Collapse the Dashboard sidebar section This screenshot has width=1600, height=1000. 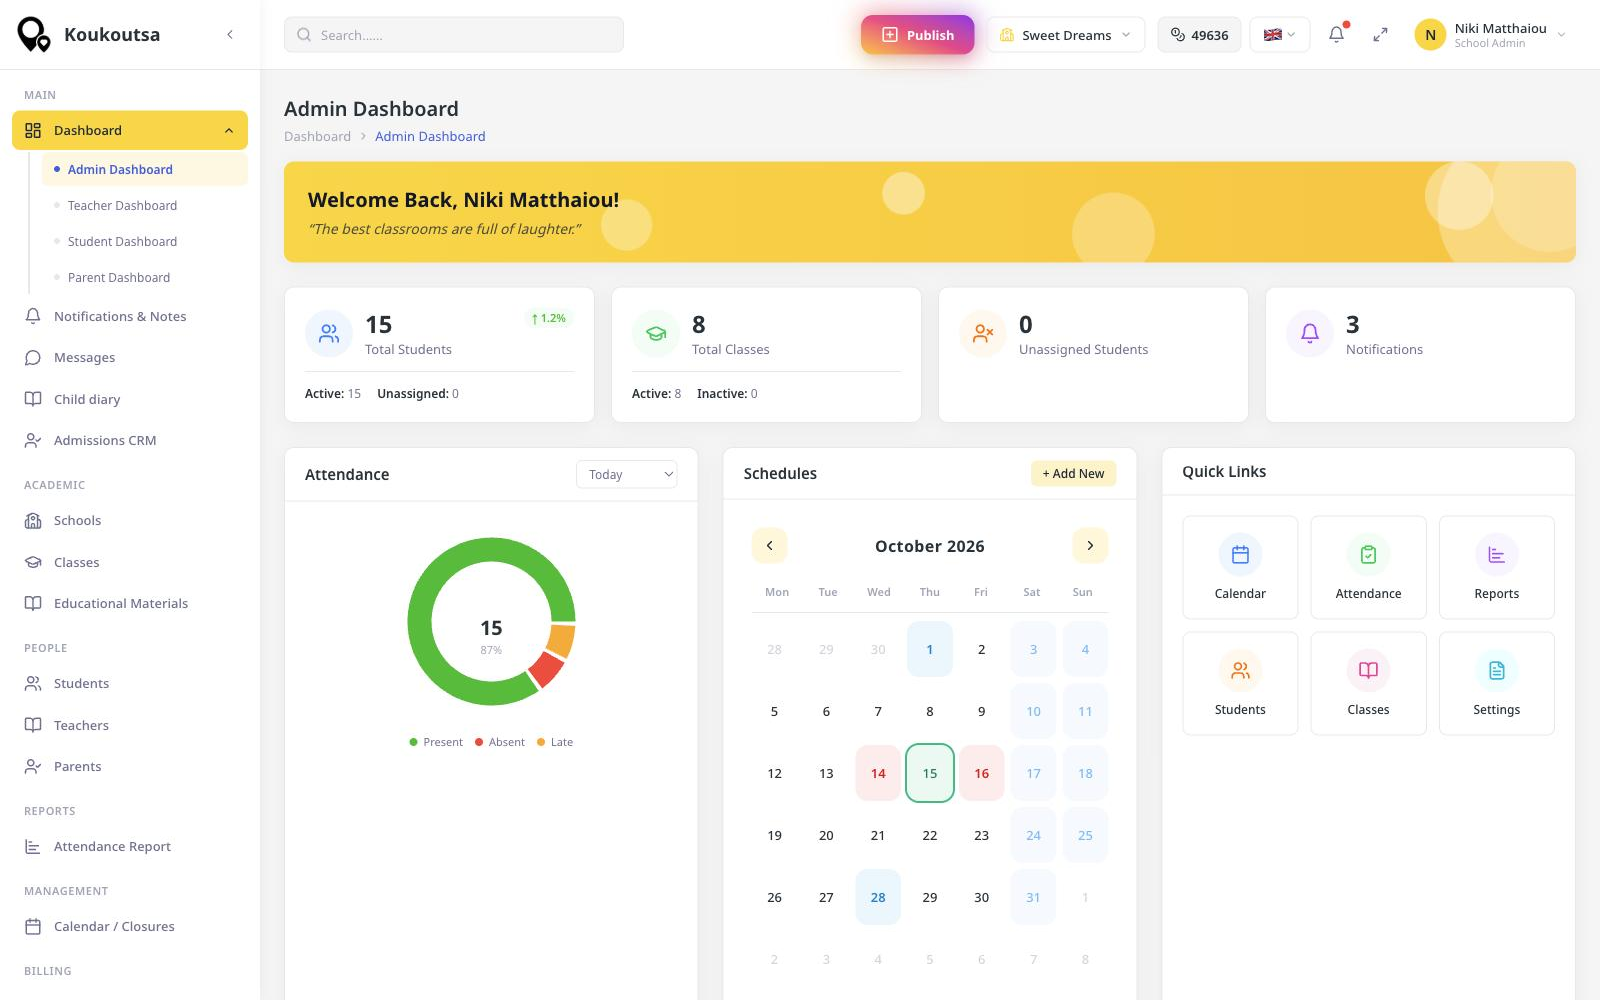point(130,130)
